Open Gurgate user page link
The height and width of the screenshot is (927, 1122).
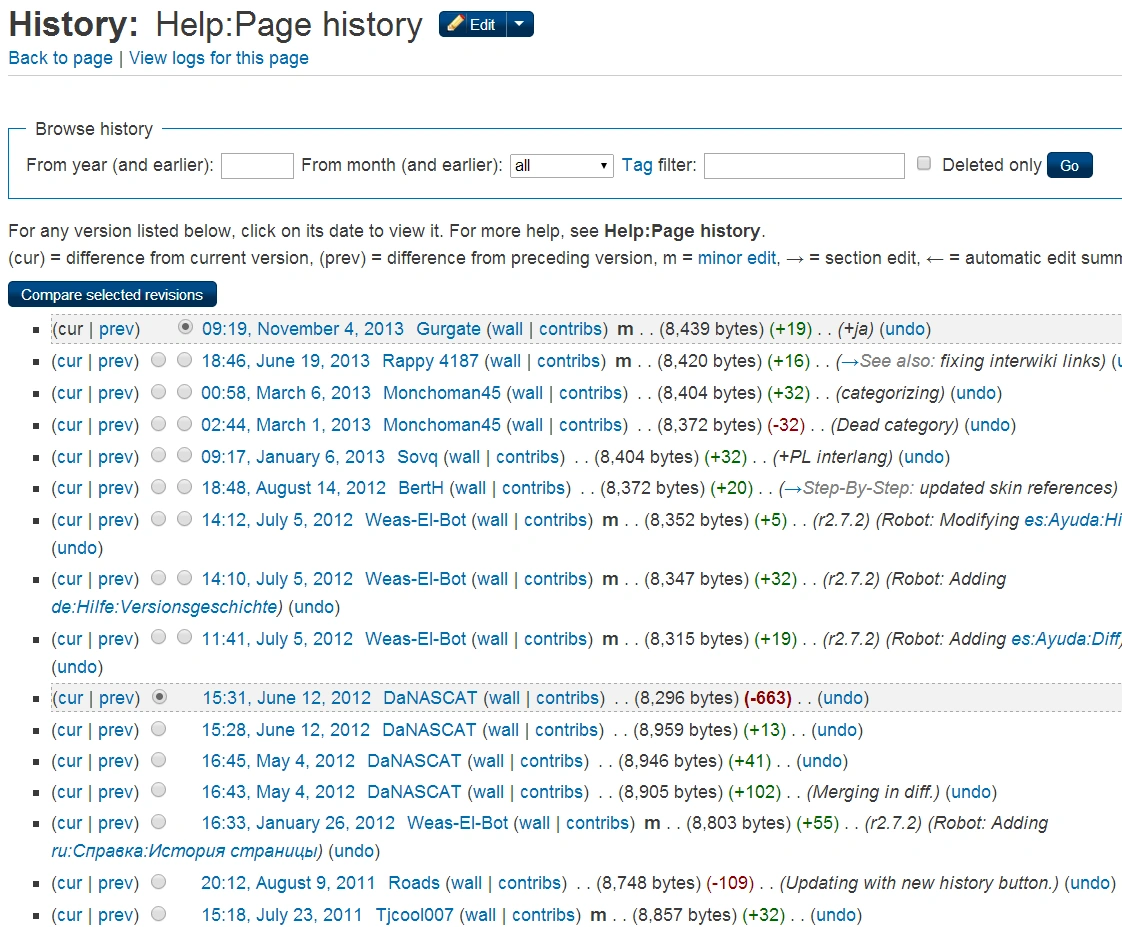(x=448, y=329)
